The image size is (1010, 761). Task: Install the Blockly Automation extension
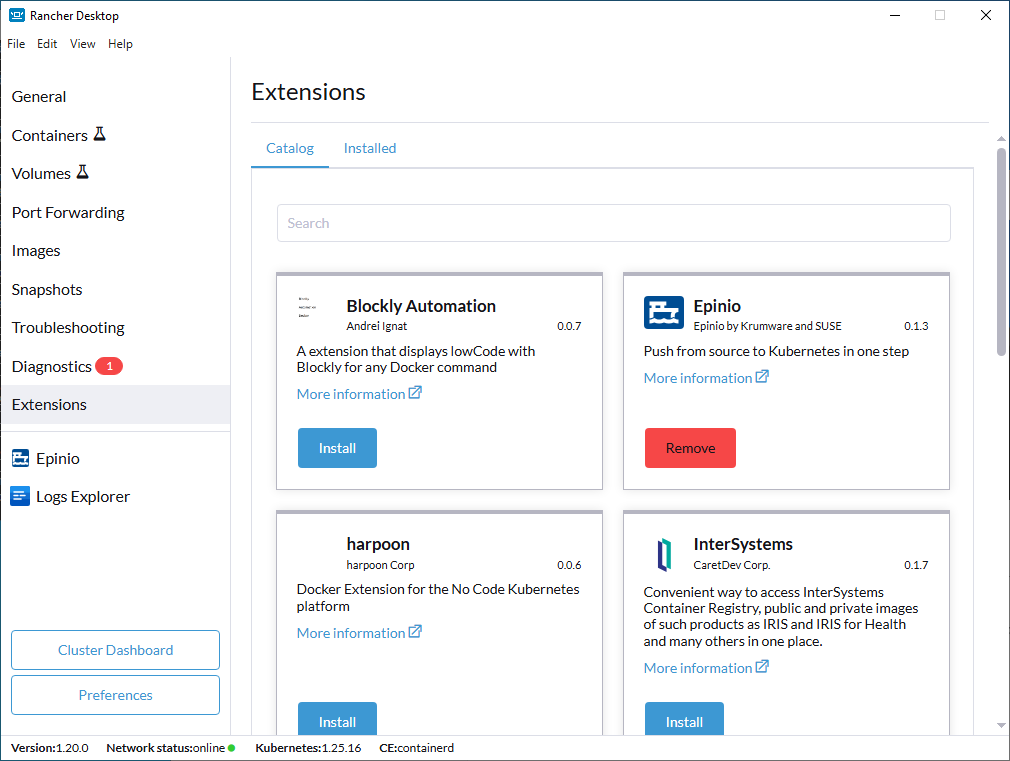337,448
